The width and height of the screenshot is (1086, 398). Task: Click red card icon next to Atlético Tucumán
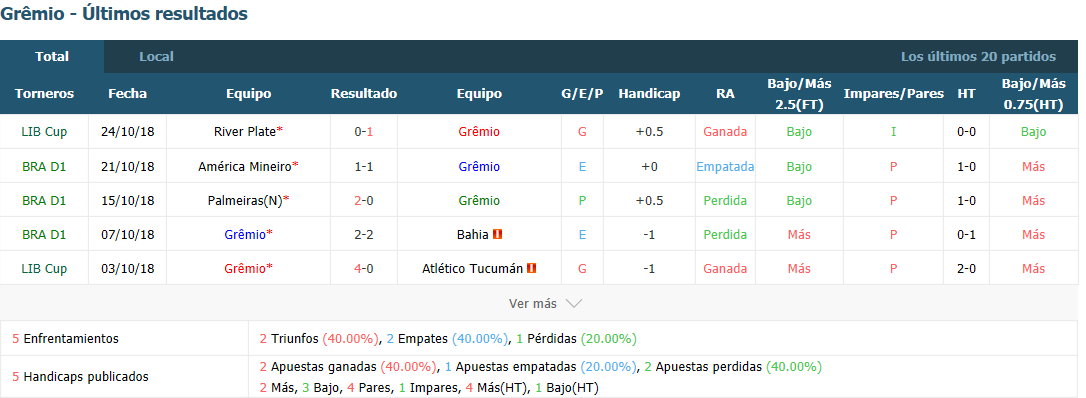(532, 269)
